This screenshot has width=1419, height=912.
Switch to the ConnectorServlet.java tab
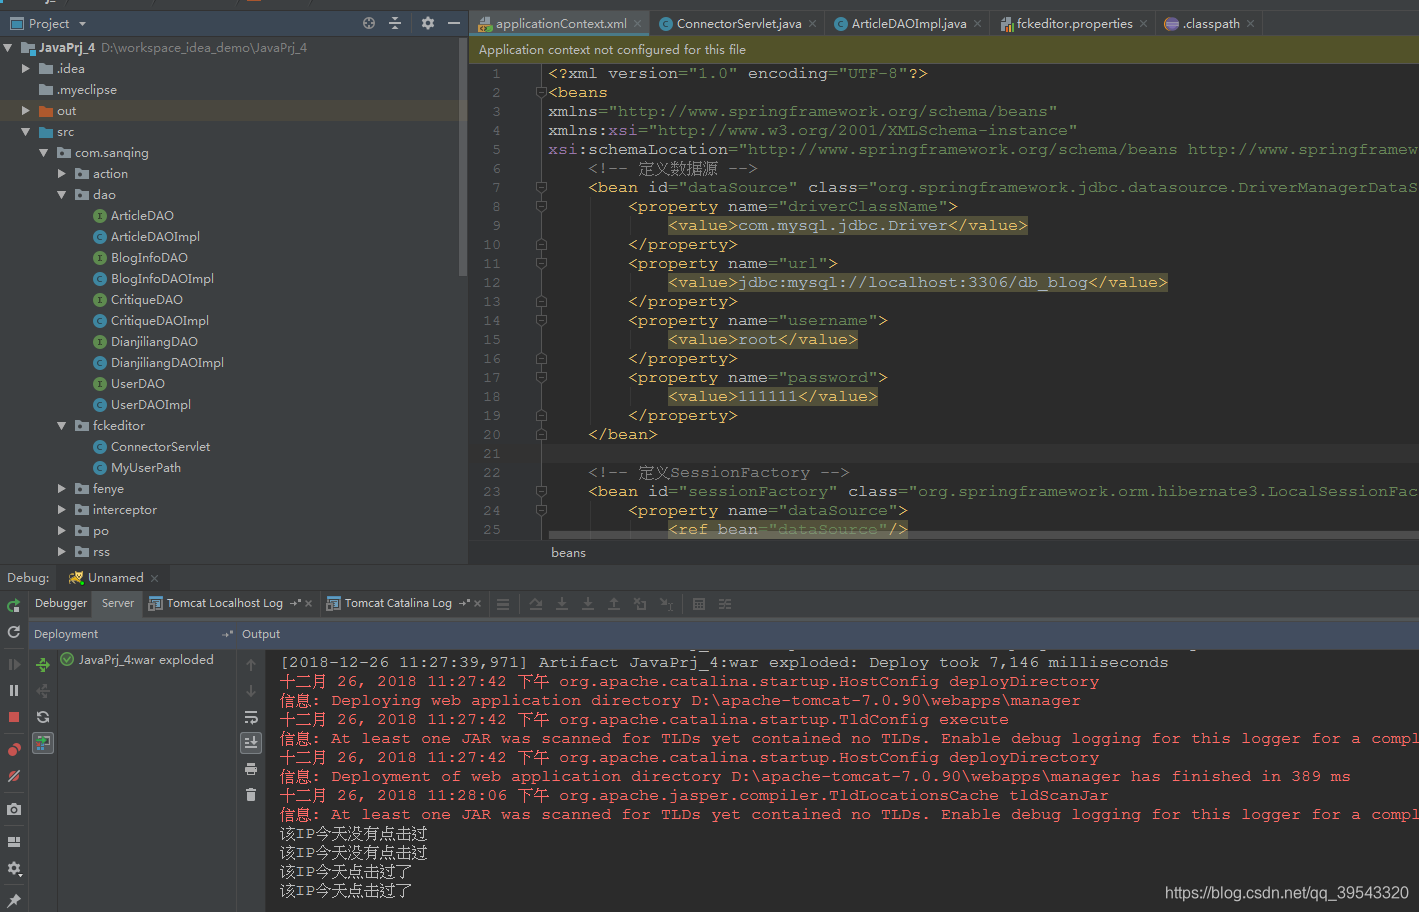coord(738,24)
